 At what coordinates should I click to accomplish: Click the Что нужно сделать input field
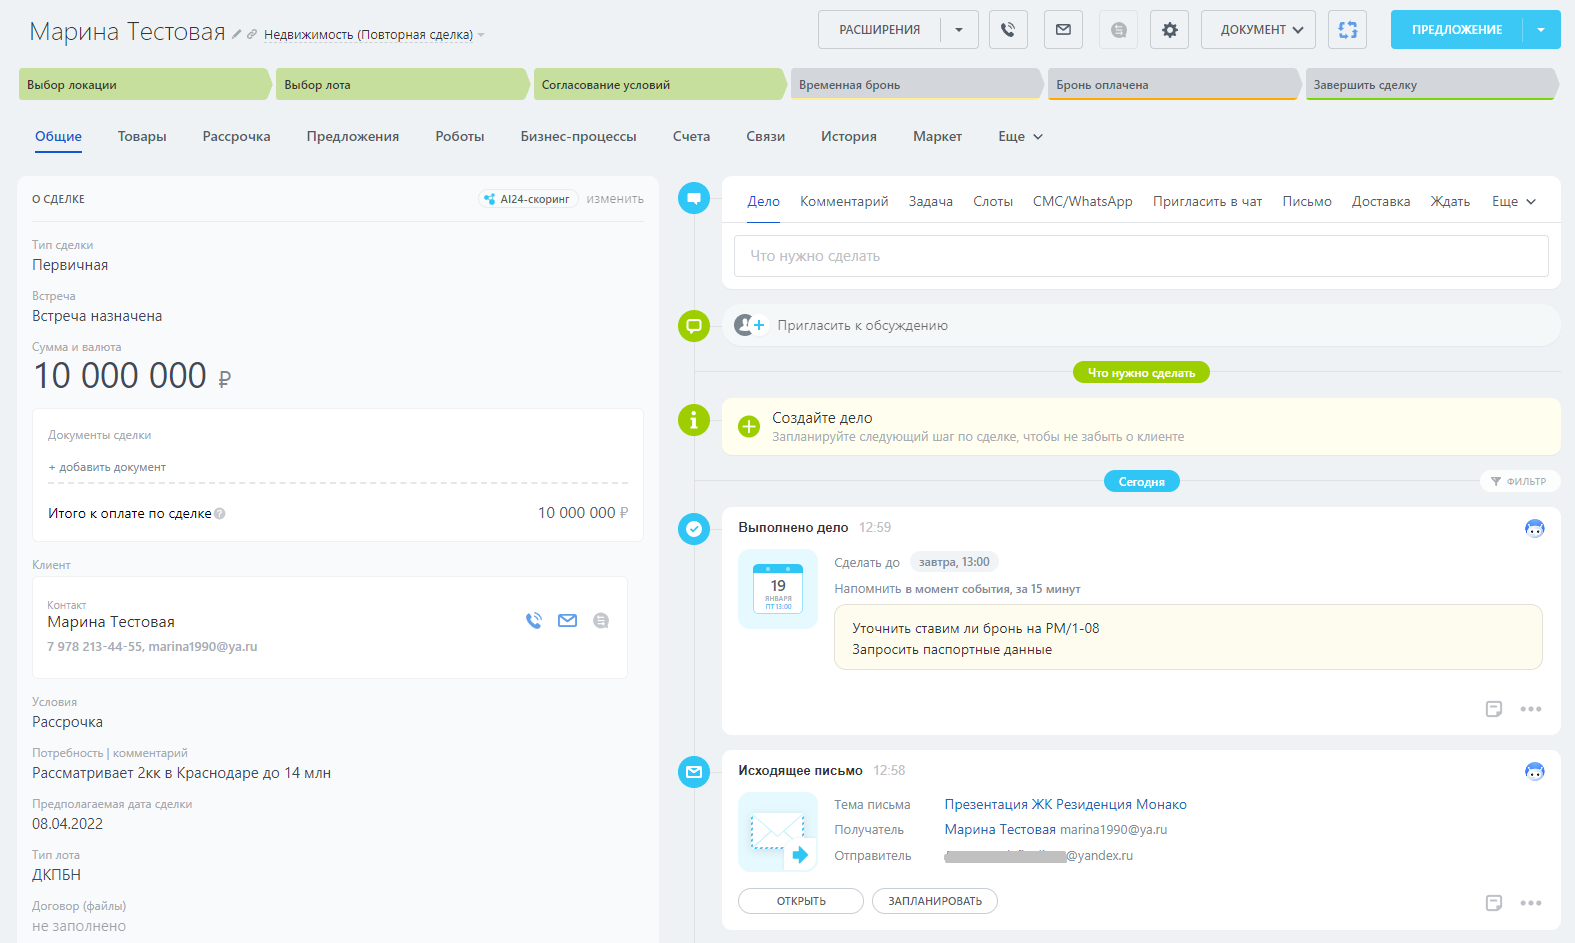click(x=1140, y=256)
